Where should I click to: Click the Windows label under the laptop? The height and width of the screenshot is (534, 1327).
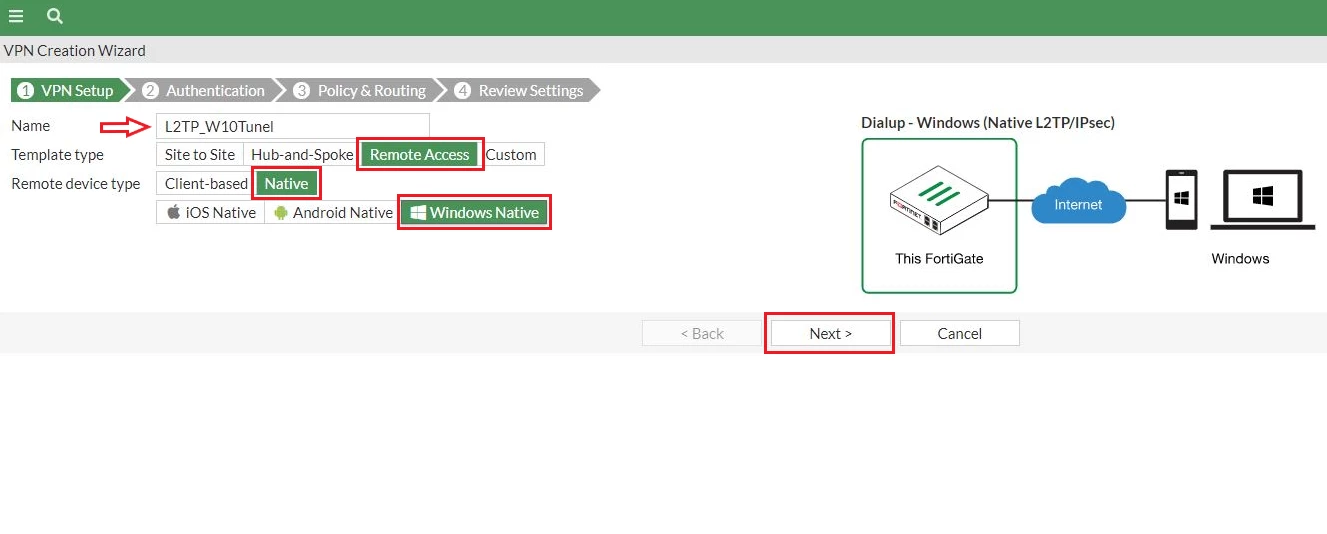pyautogui.click(x=1240, y=259)
